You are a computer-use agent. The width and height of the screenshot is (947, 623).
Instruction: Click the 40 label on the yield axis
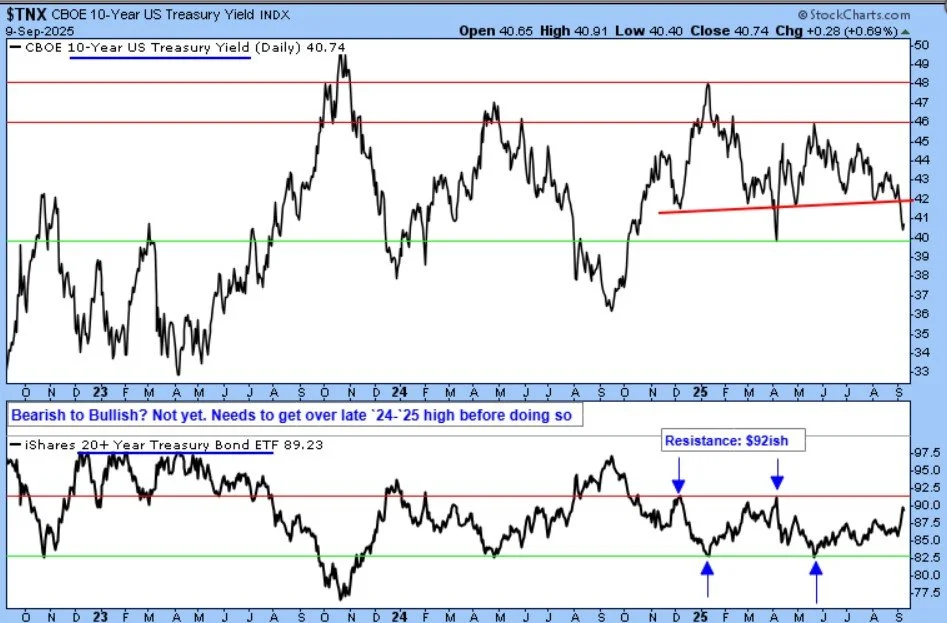pos(921,237)
